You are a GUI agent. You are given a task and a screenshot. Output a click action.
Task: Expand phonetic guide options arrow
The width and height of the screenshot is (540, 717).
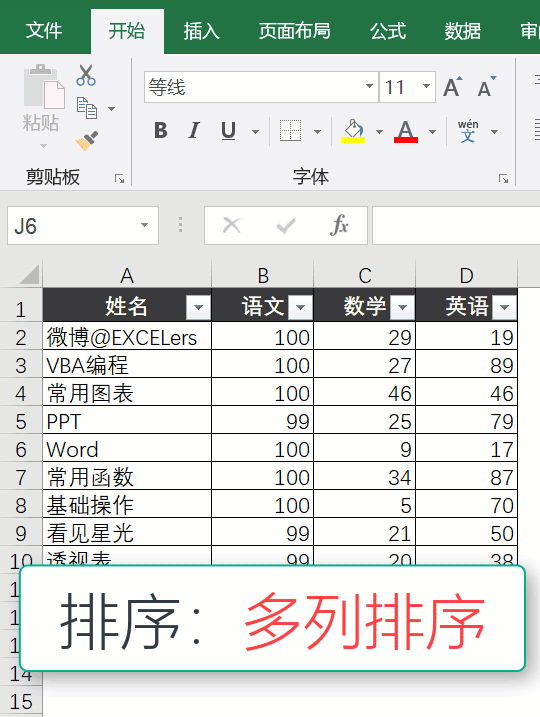coord(494,132)
